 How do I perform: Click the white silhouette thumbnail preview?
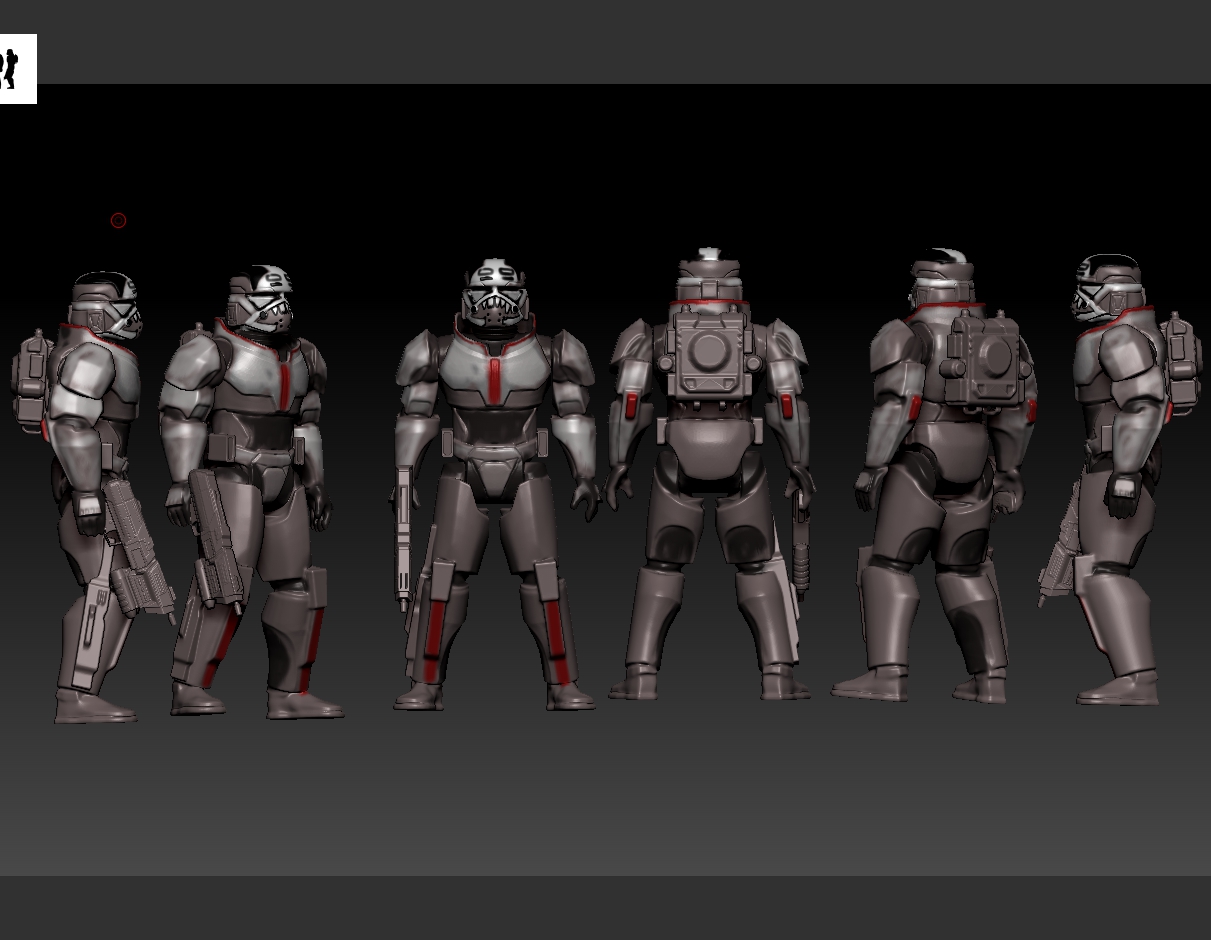pos(18,69)
